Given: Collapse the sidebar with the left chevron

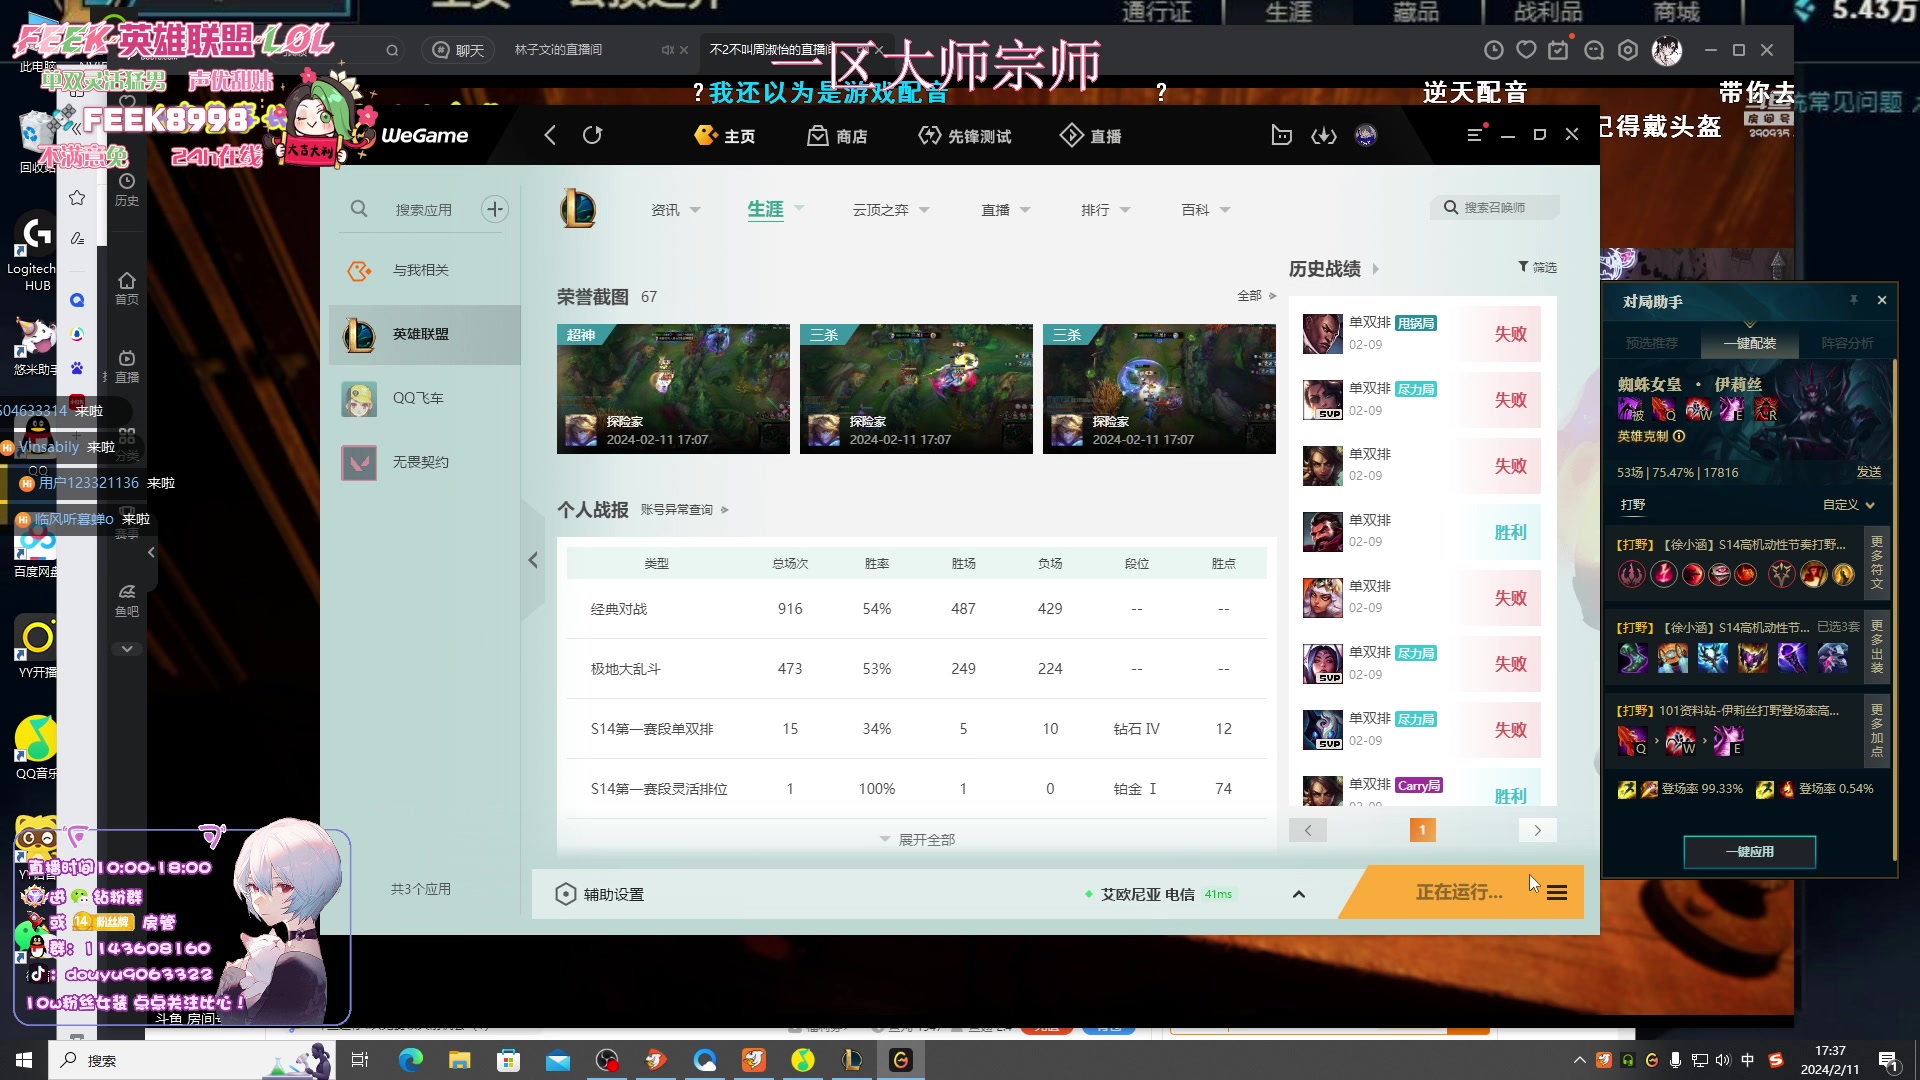Looking at the screenshot, I should (533, 561).
